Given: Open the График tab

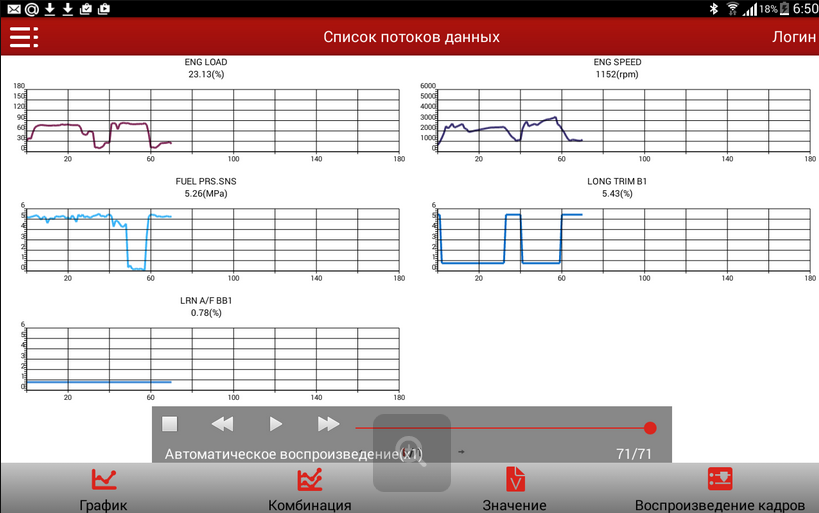Looking at the screenshot, I should [104, 489].
